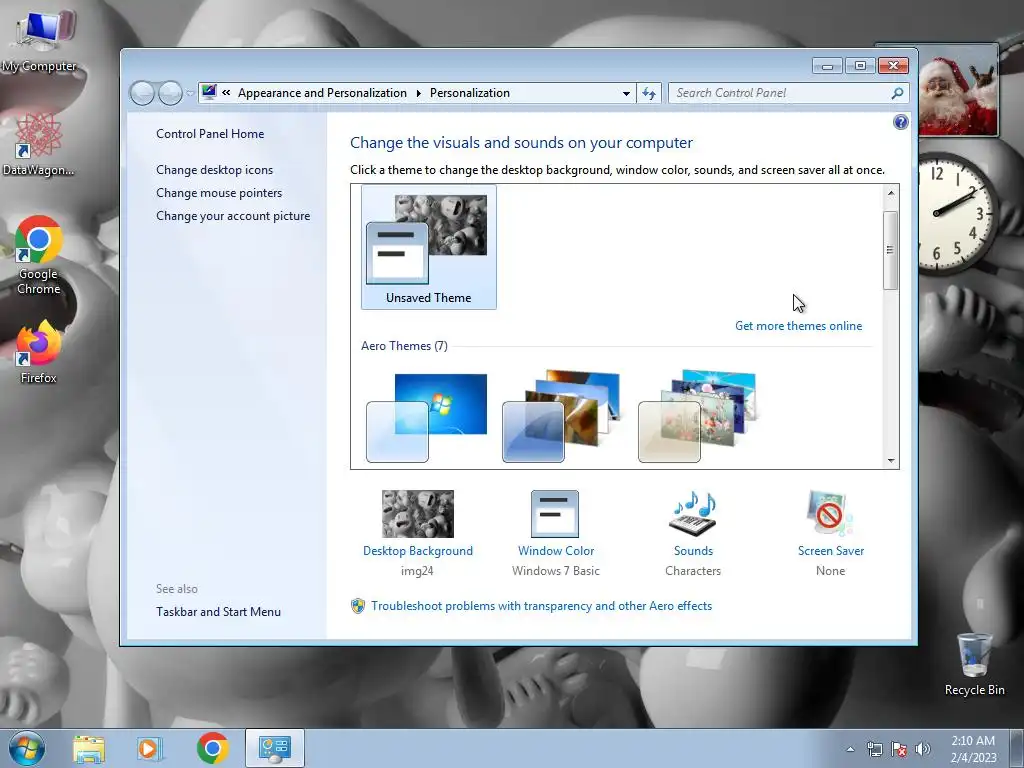Viewport: 1024px width, 768px height.
Task: Click the blue help question mark icon
Action: point(901,122)
